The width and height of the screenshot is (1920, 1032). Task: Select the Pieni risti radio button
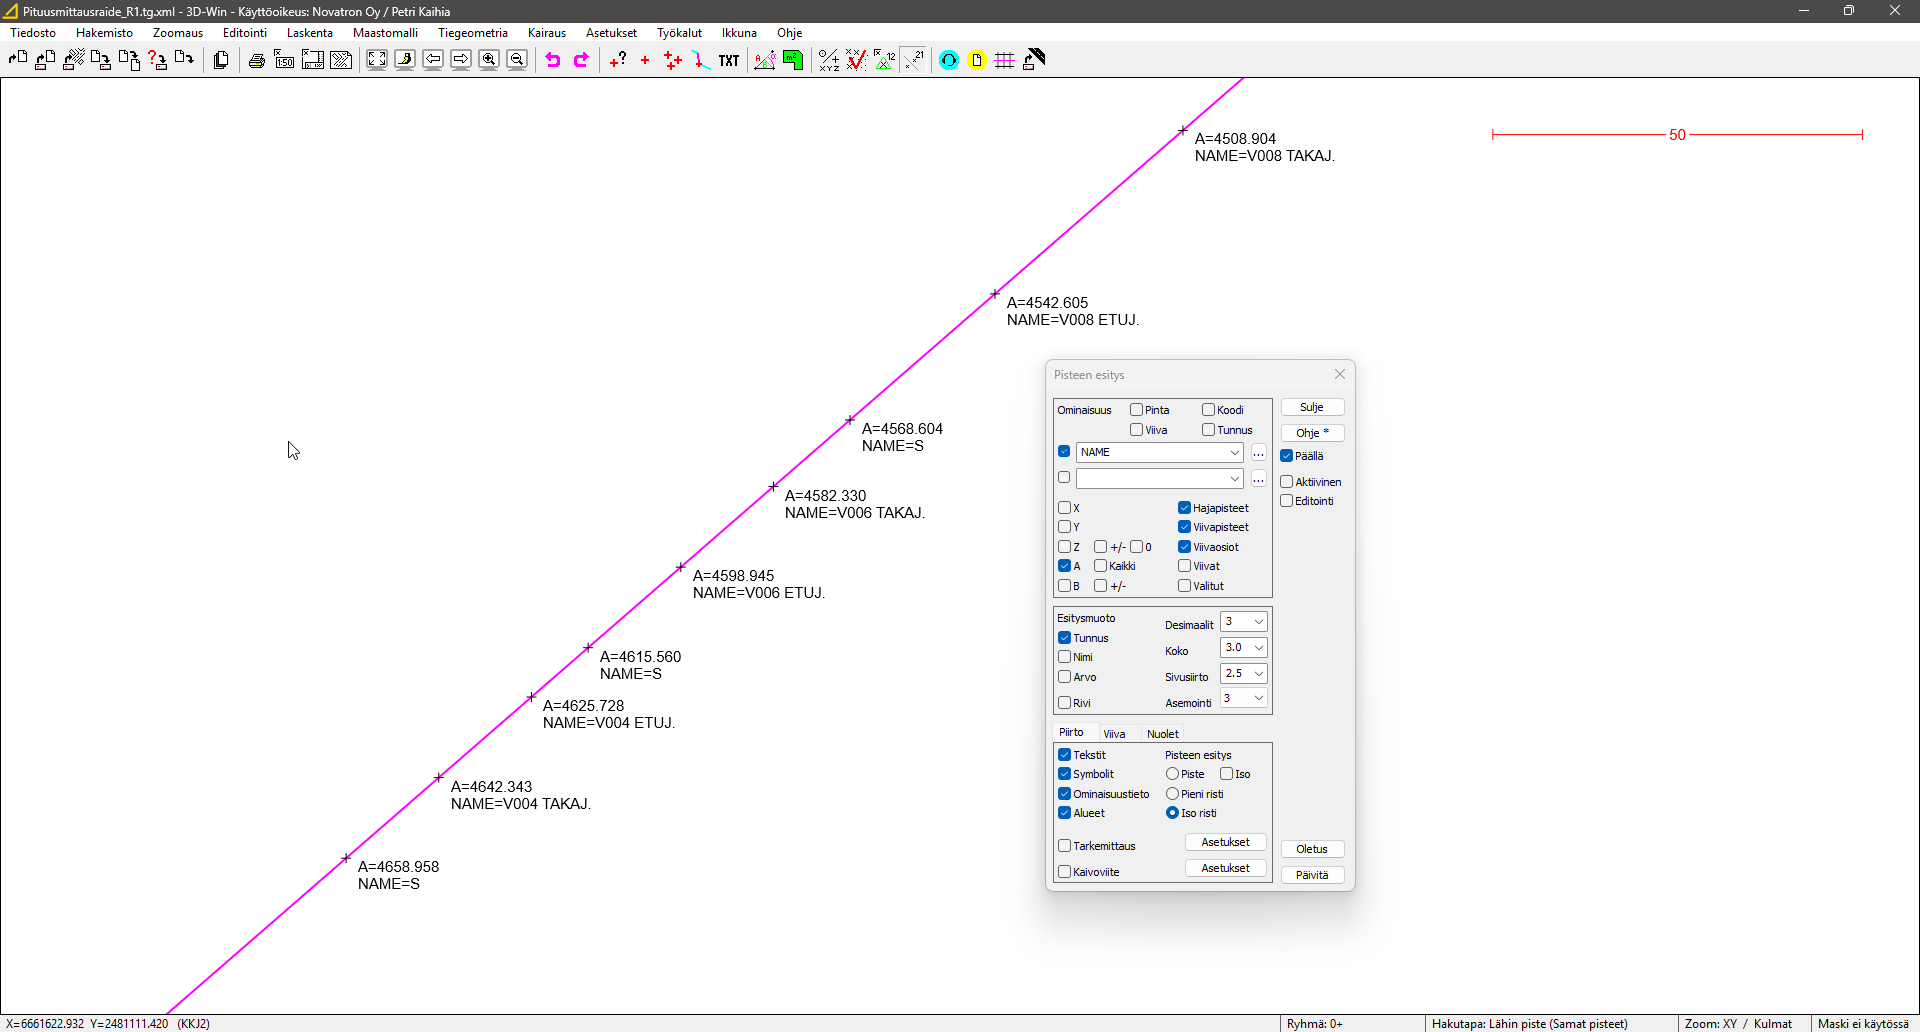1172,794
